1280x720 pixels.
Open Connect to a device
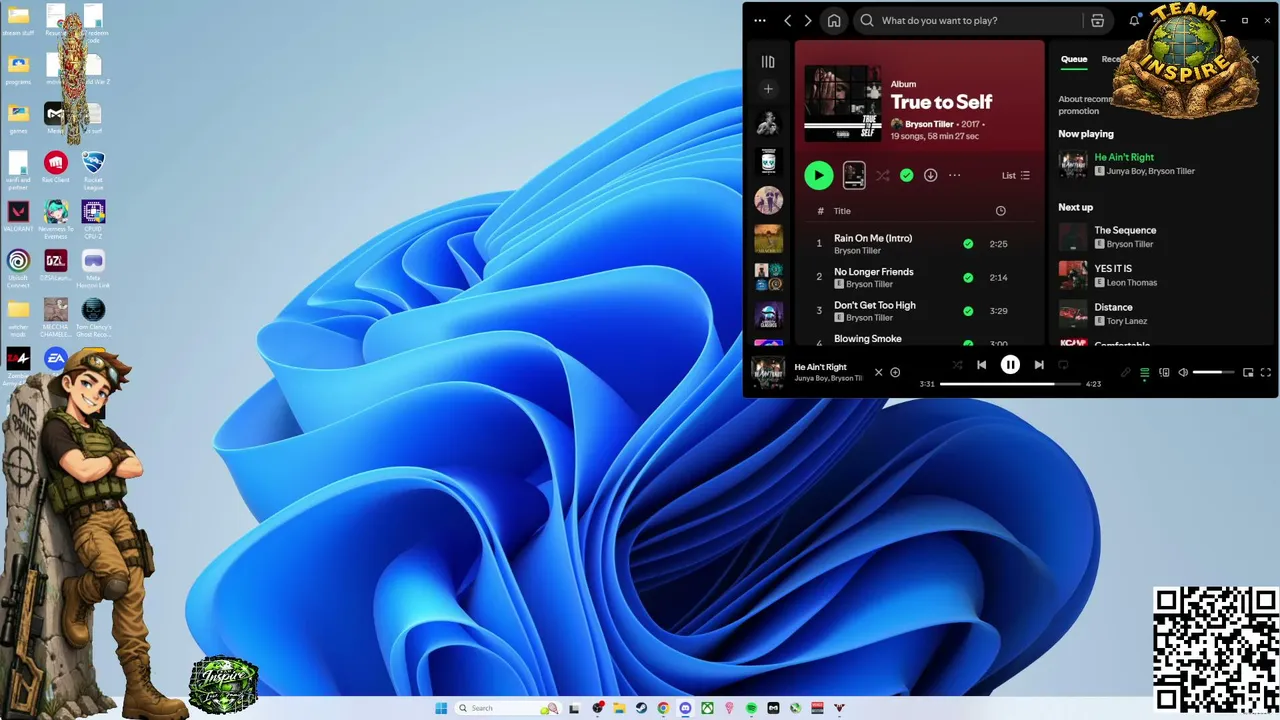1164,372
